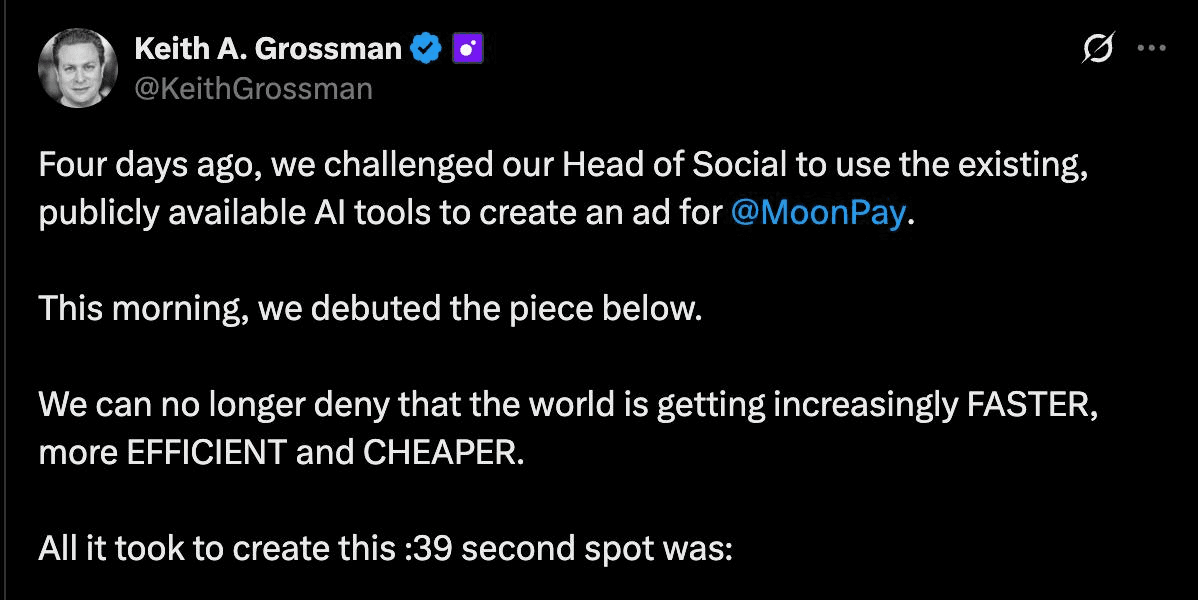1198x600 pixels.
Task: Open Keith A. Grossman's profile photo
Action: (78, 70)
